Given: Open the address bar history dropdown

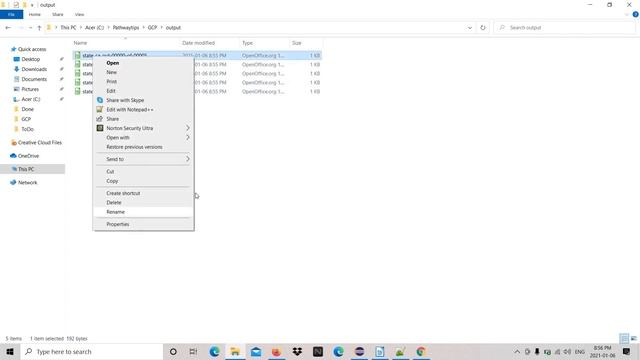Looking at the screenshot, I should (470, 28).
